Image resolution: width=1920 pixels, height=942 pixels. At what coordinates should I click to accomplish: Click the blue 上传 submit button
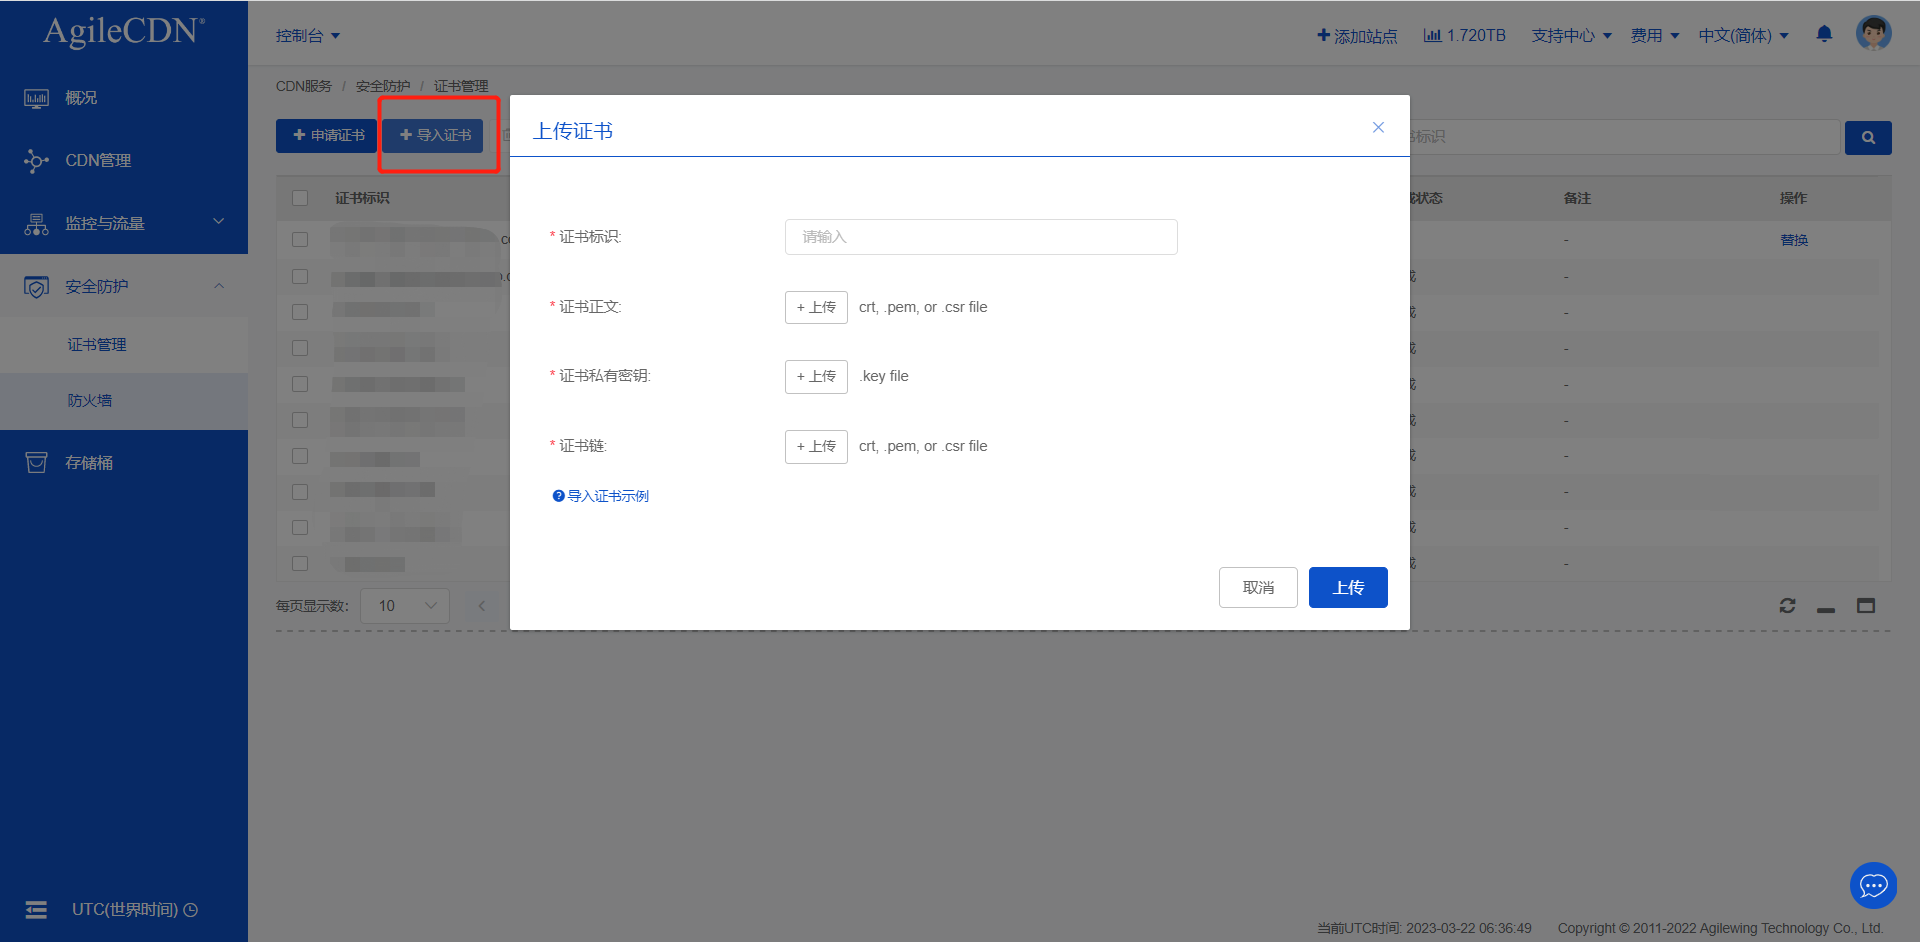point(1347,588)
